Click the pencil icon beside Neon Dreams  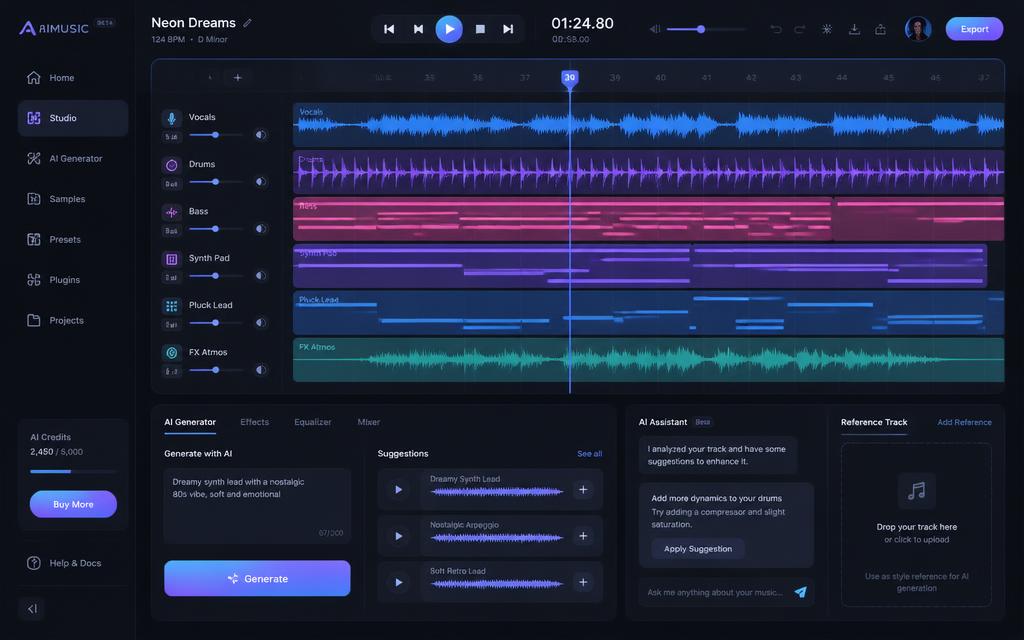248,23
